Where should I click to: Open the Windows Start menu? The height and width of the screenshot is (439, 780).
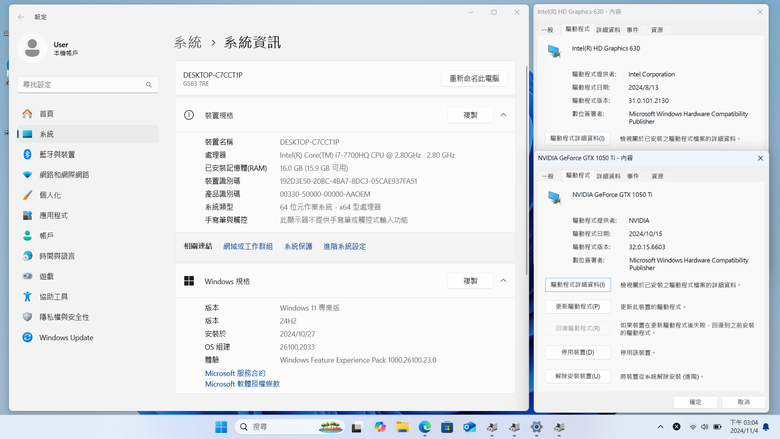pyautogui.click(x=221, y=427)
